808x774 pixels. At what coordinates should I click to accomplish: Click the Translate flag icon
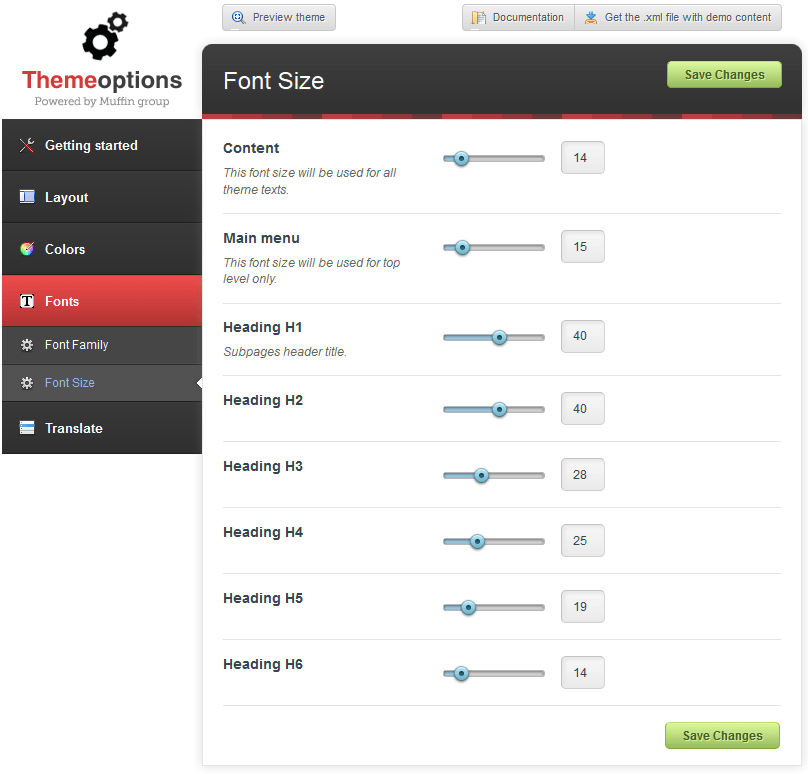(x=27, y=428)
